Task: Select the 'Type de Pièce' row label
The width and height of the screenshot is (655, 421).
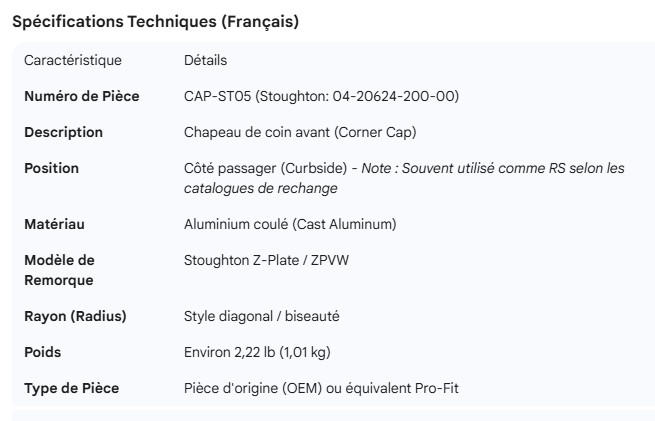Action: pyautogui.click(x=71, y=388)
